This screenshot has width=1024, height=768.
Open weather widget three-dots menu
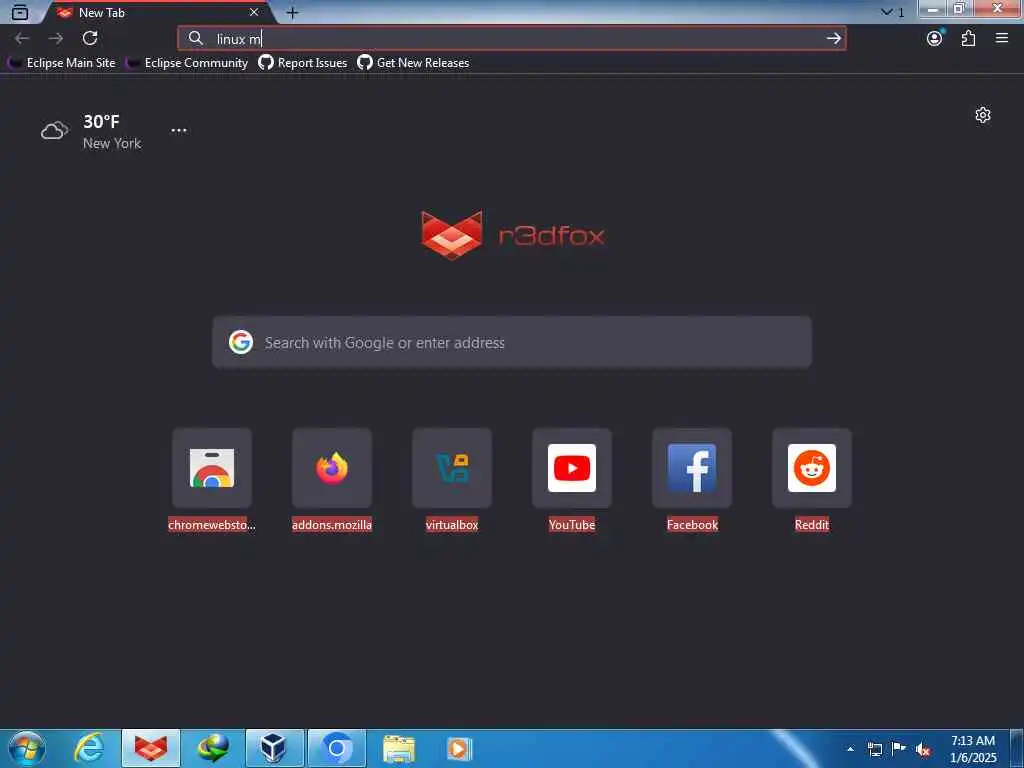tap(179, 130)
